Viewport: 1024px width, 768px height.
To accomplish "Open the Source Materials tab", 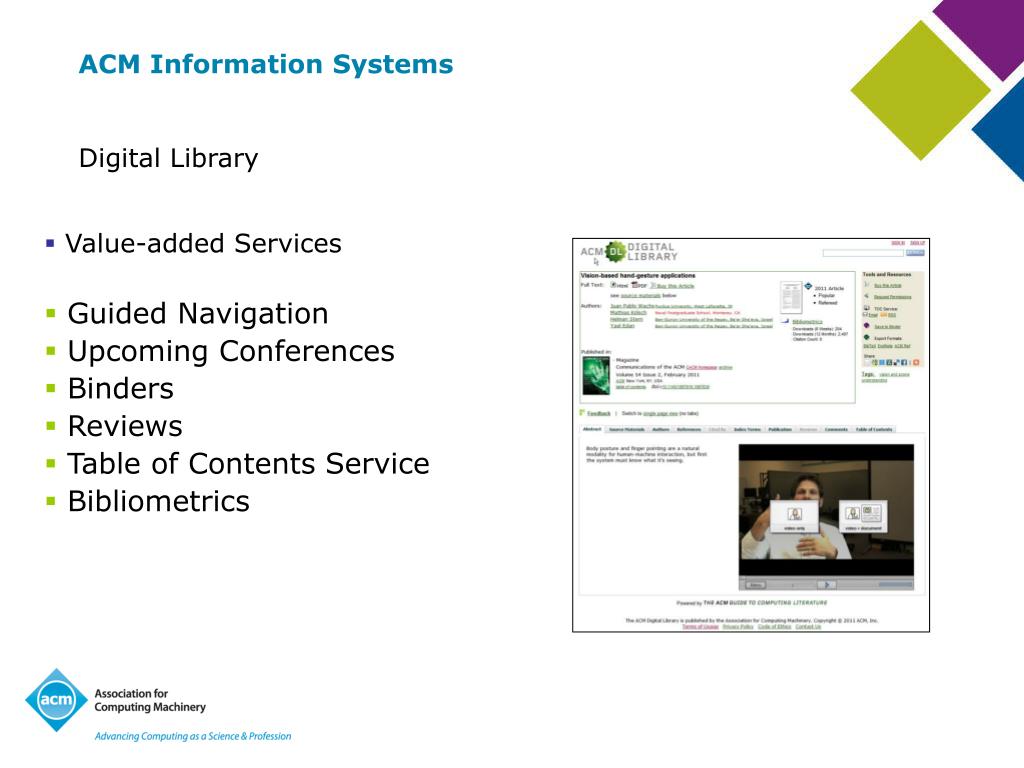I will (627, 429).
